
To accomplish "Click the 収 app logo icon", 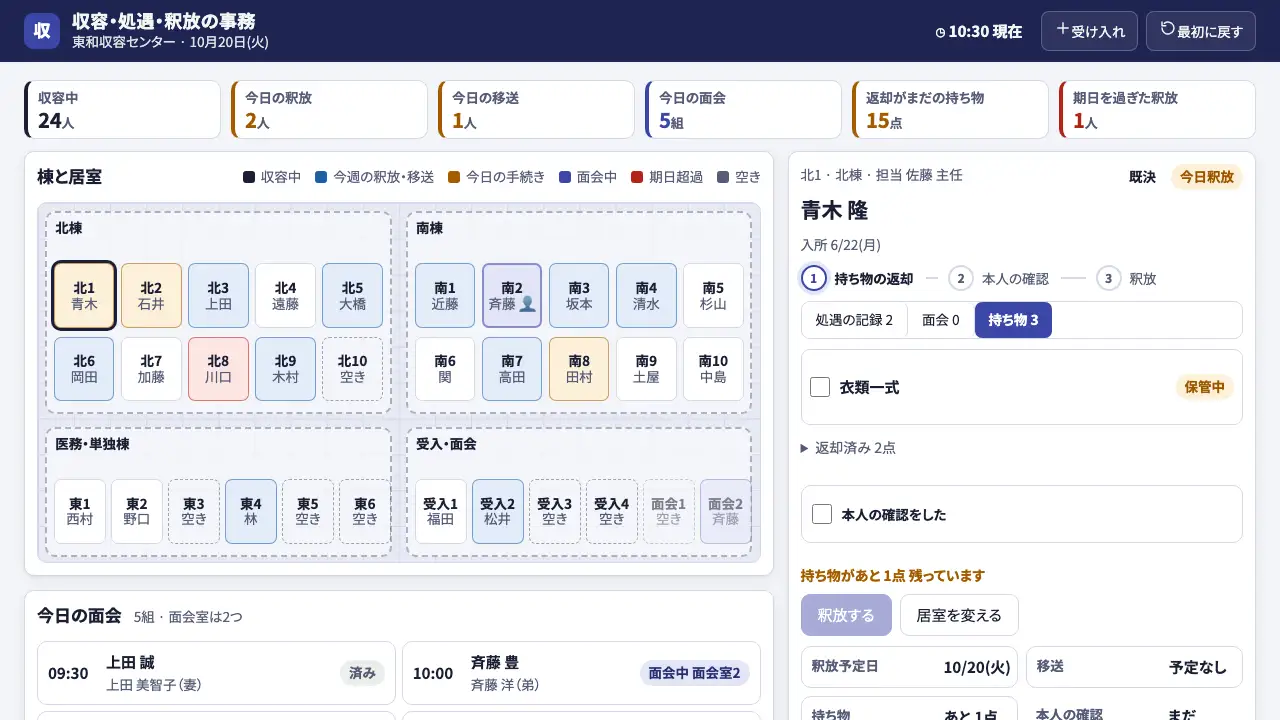I will 42,31.
